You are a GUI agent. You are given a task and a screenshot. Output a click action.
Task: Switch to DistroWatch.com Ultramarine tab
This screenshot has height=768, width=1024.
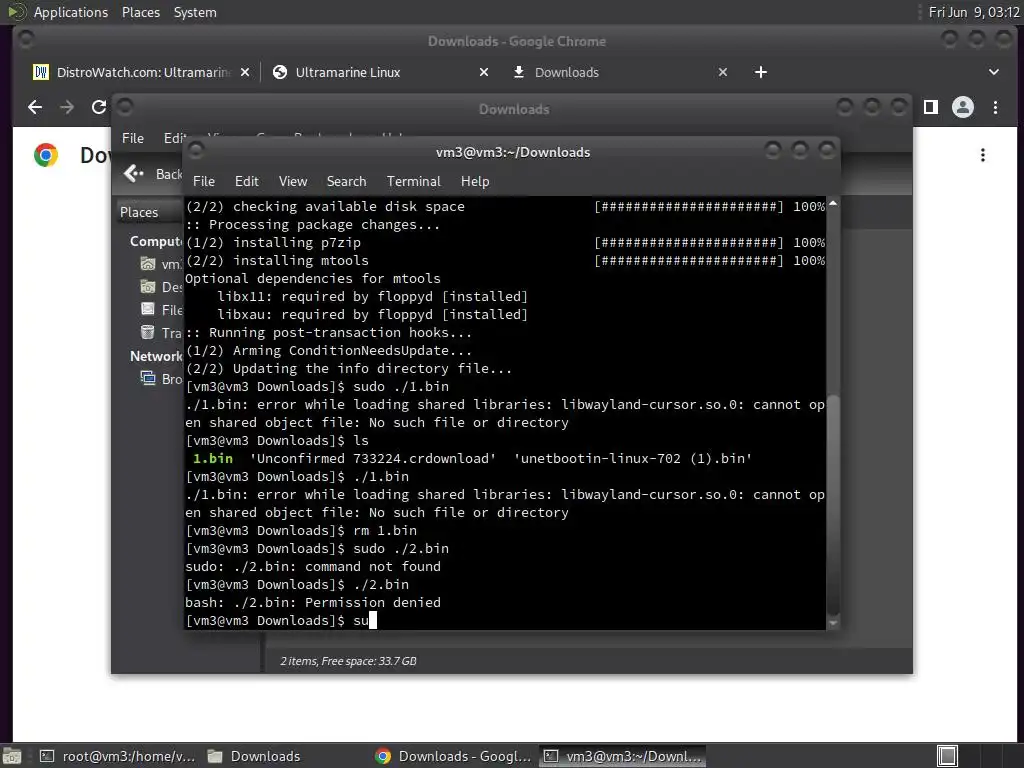click(x=143, y=72)
